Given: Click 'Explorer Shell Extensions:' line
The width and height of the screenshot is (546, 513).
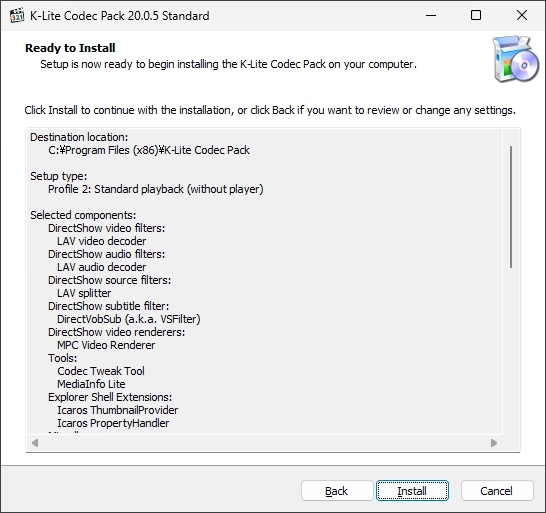Looking at the screenshot, I should click(x=110, y=397).
